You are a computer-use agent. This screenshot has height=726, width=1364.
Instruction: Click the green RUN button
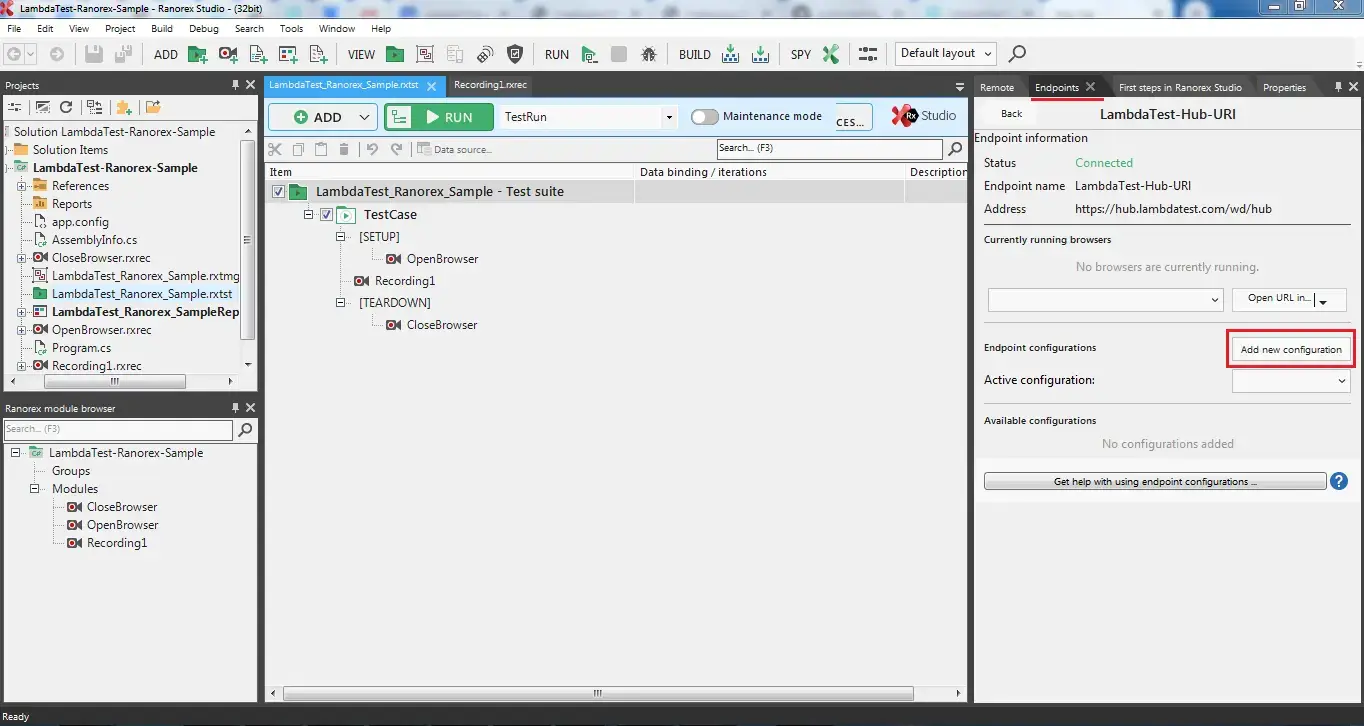(439, 117)
